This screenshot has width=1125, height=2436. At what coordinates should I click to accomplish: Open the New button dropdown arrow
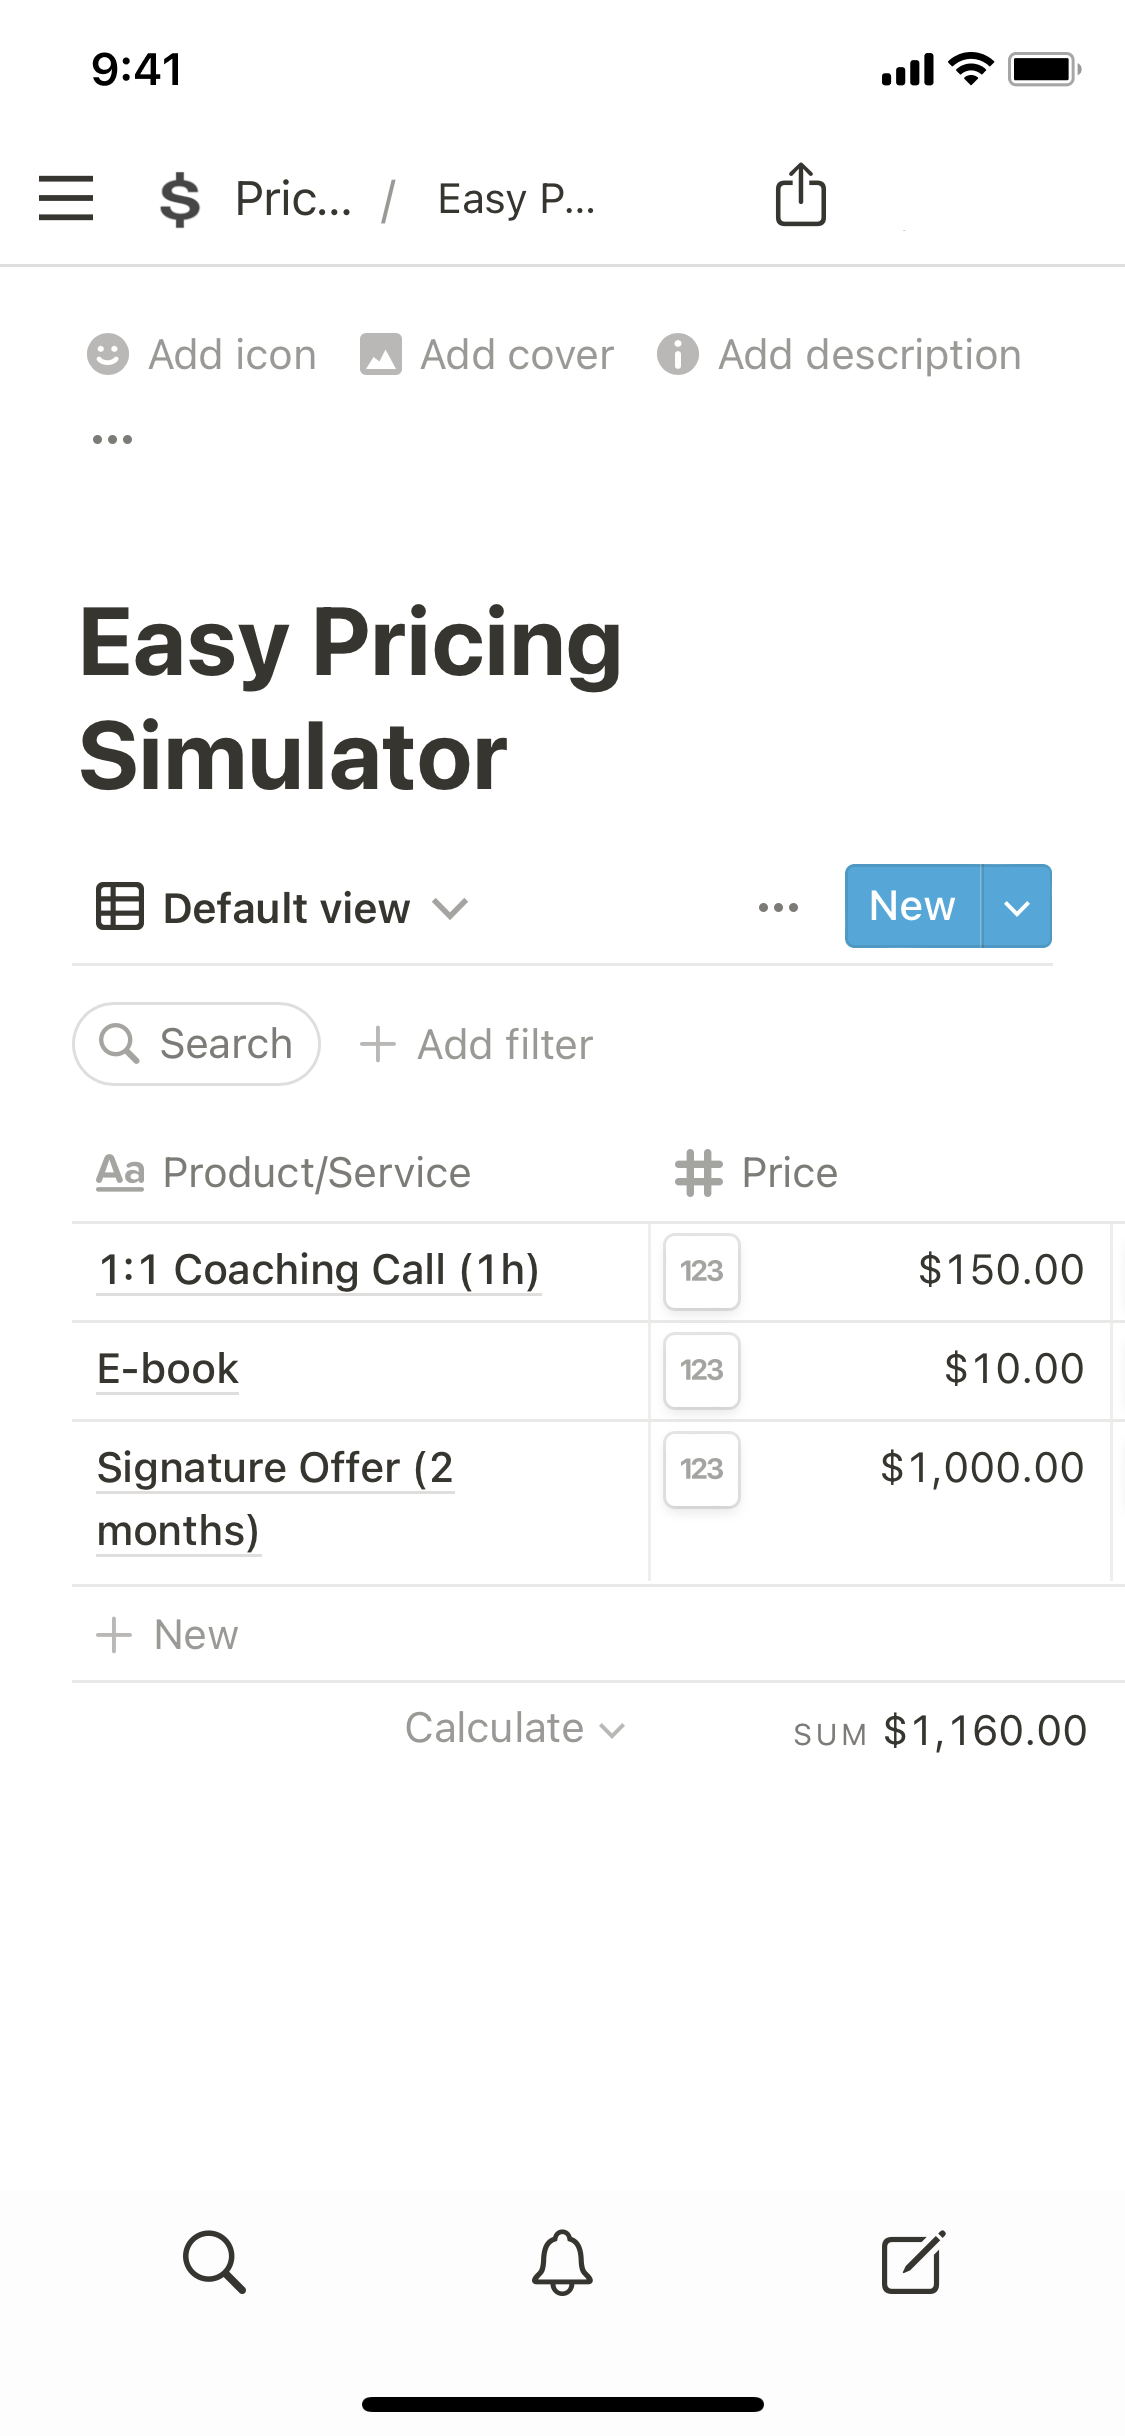point(1017,907)
